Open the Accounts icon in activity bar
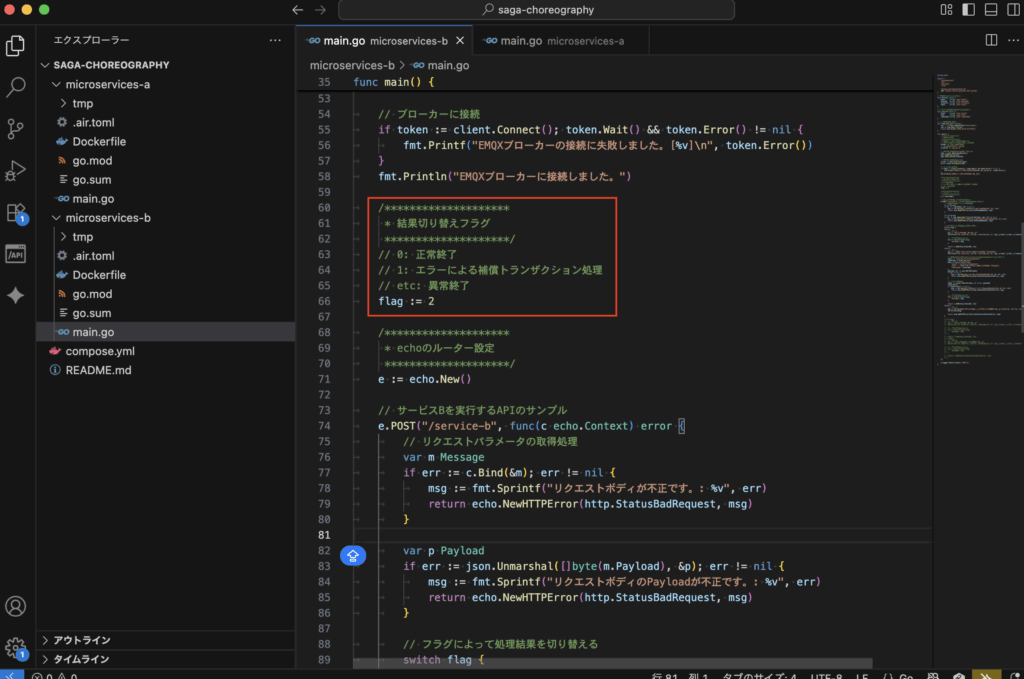 pyautogui.click(x=16, y=606)
